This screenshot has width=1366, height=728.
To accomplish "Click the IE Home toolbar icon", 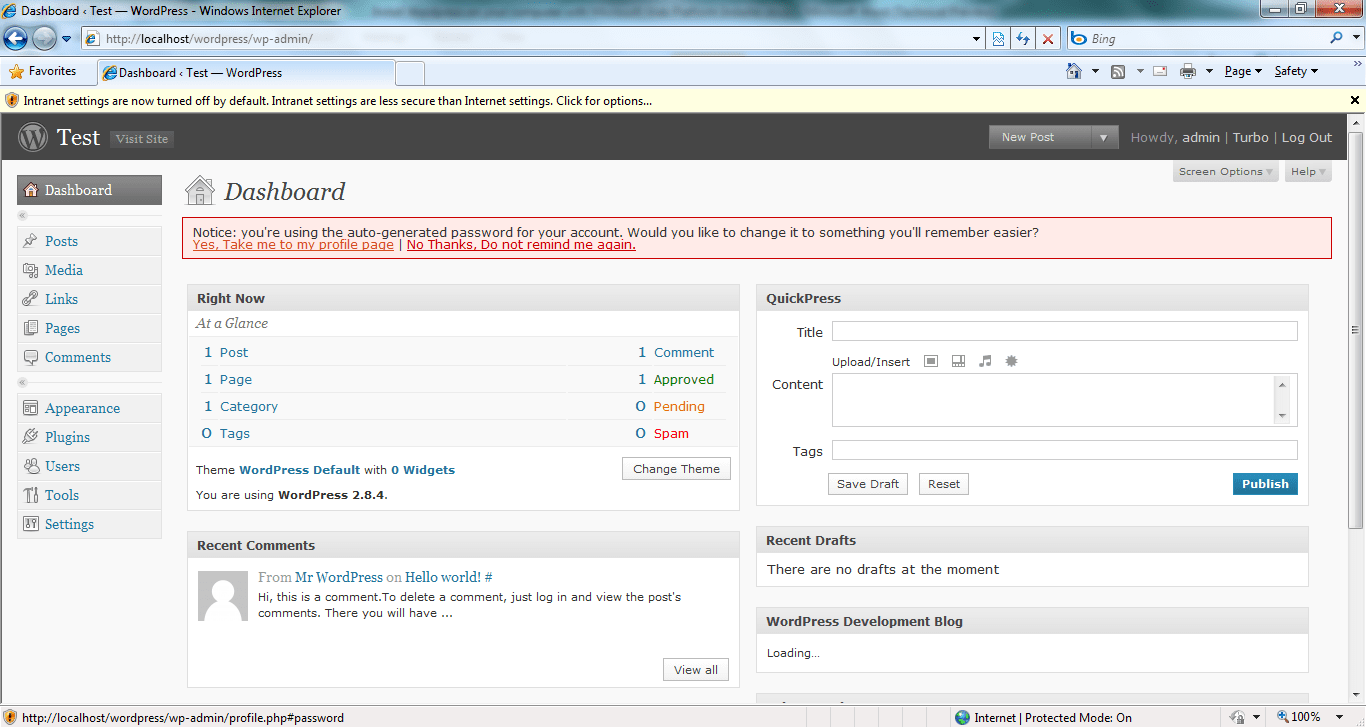I will (1074, 71).
